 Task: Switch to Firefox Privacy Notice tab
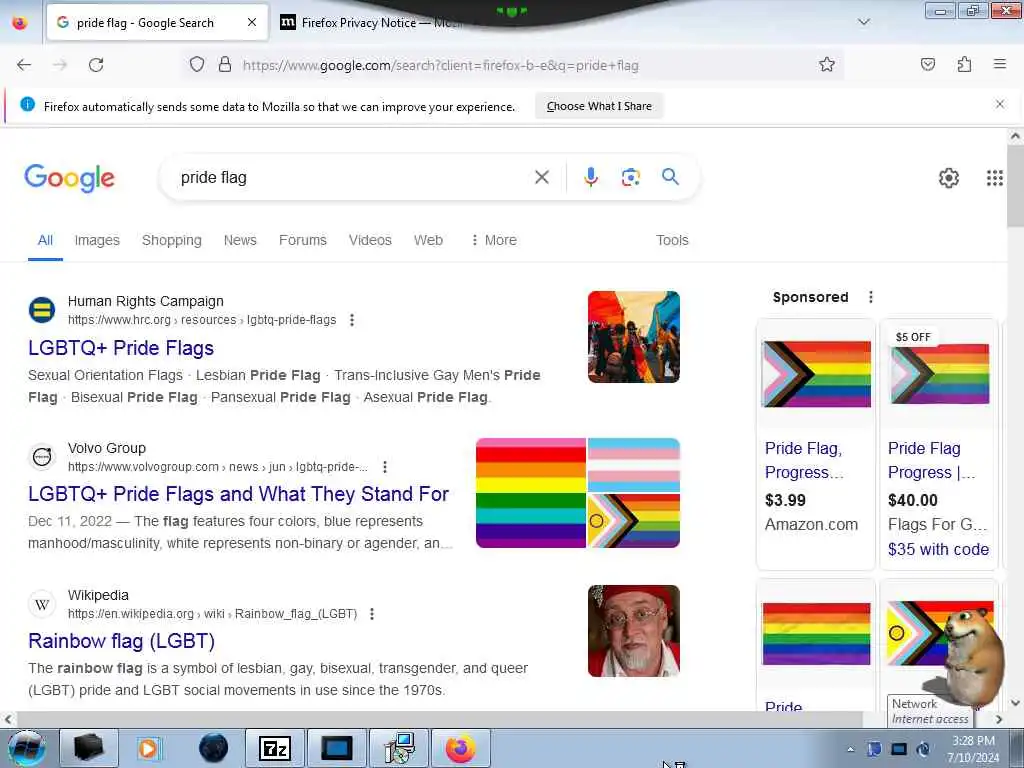click(x=372, y=22)
